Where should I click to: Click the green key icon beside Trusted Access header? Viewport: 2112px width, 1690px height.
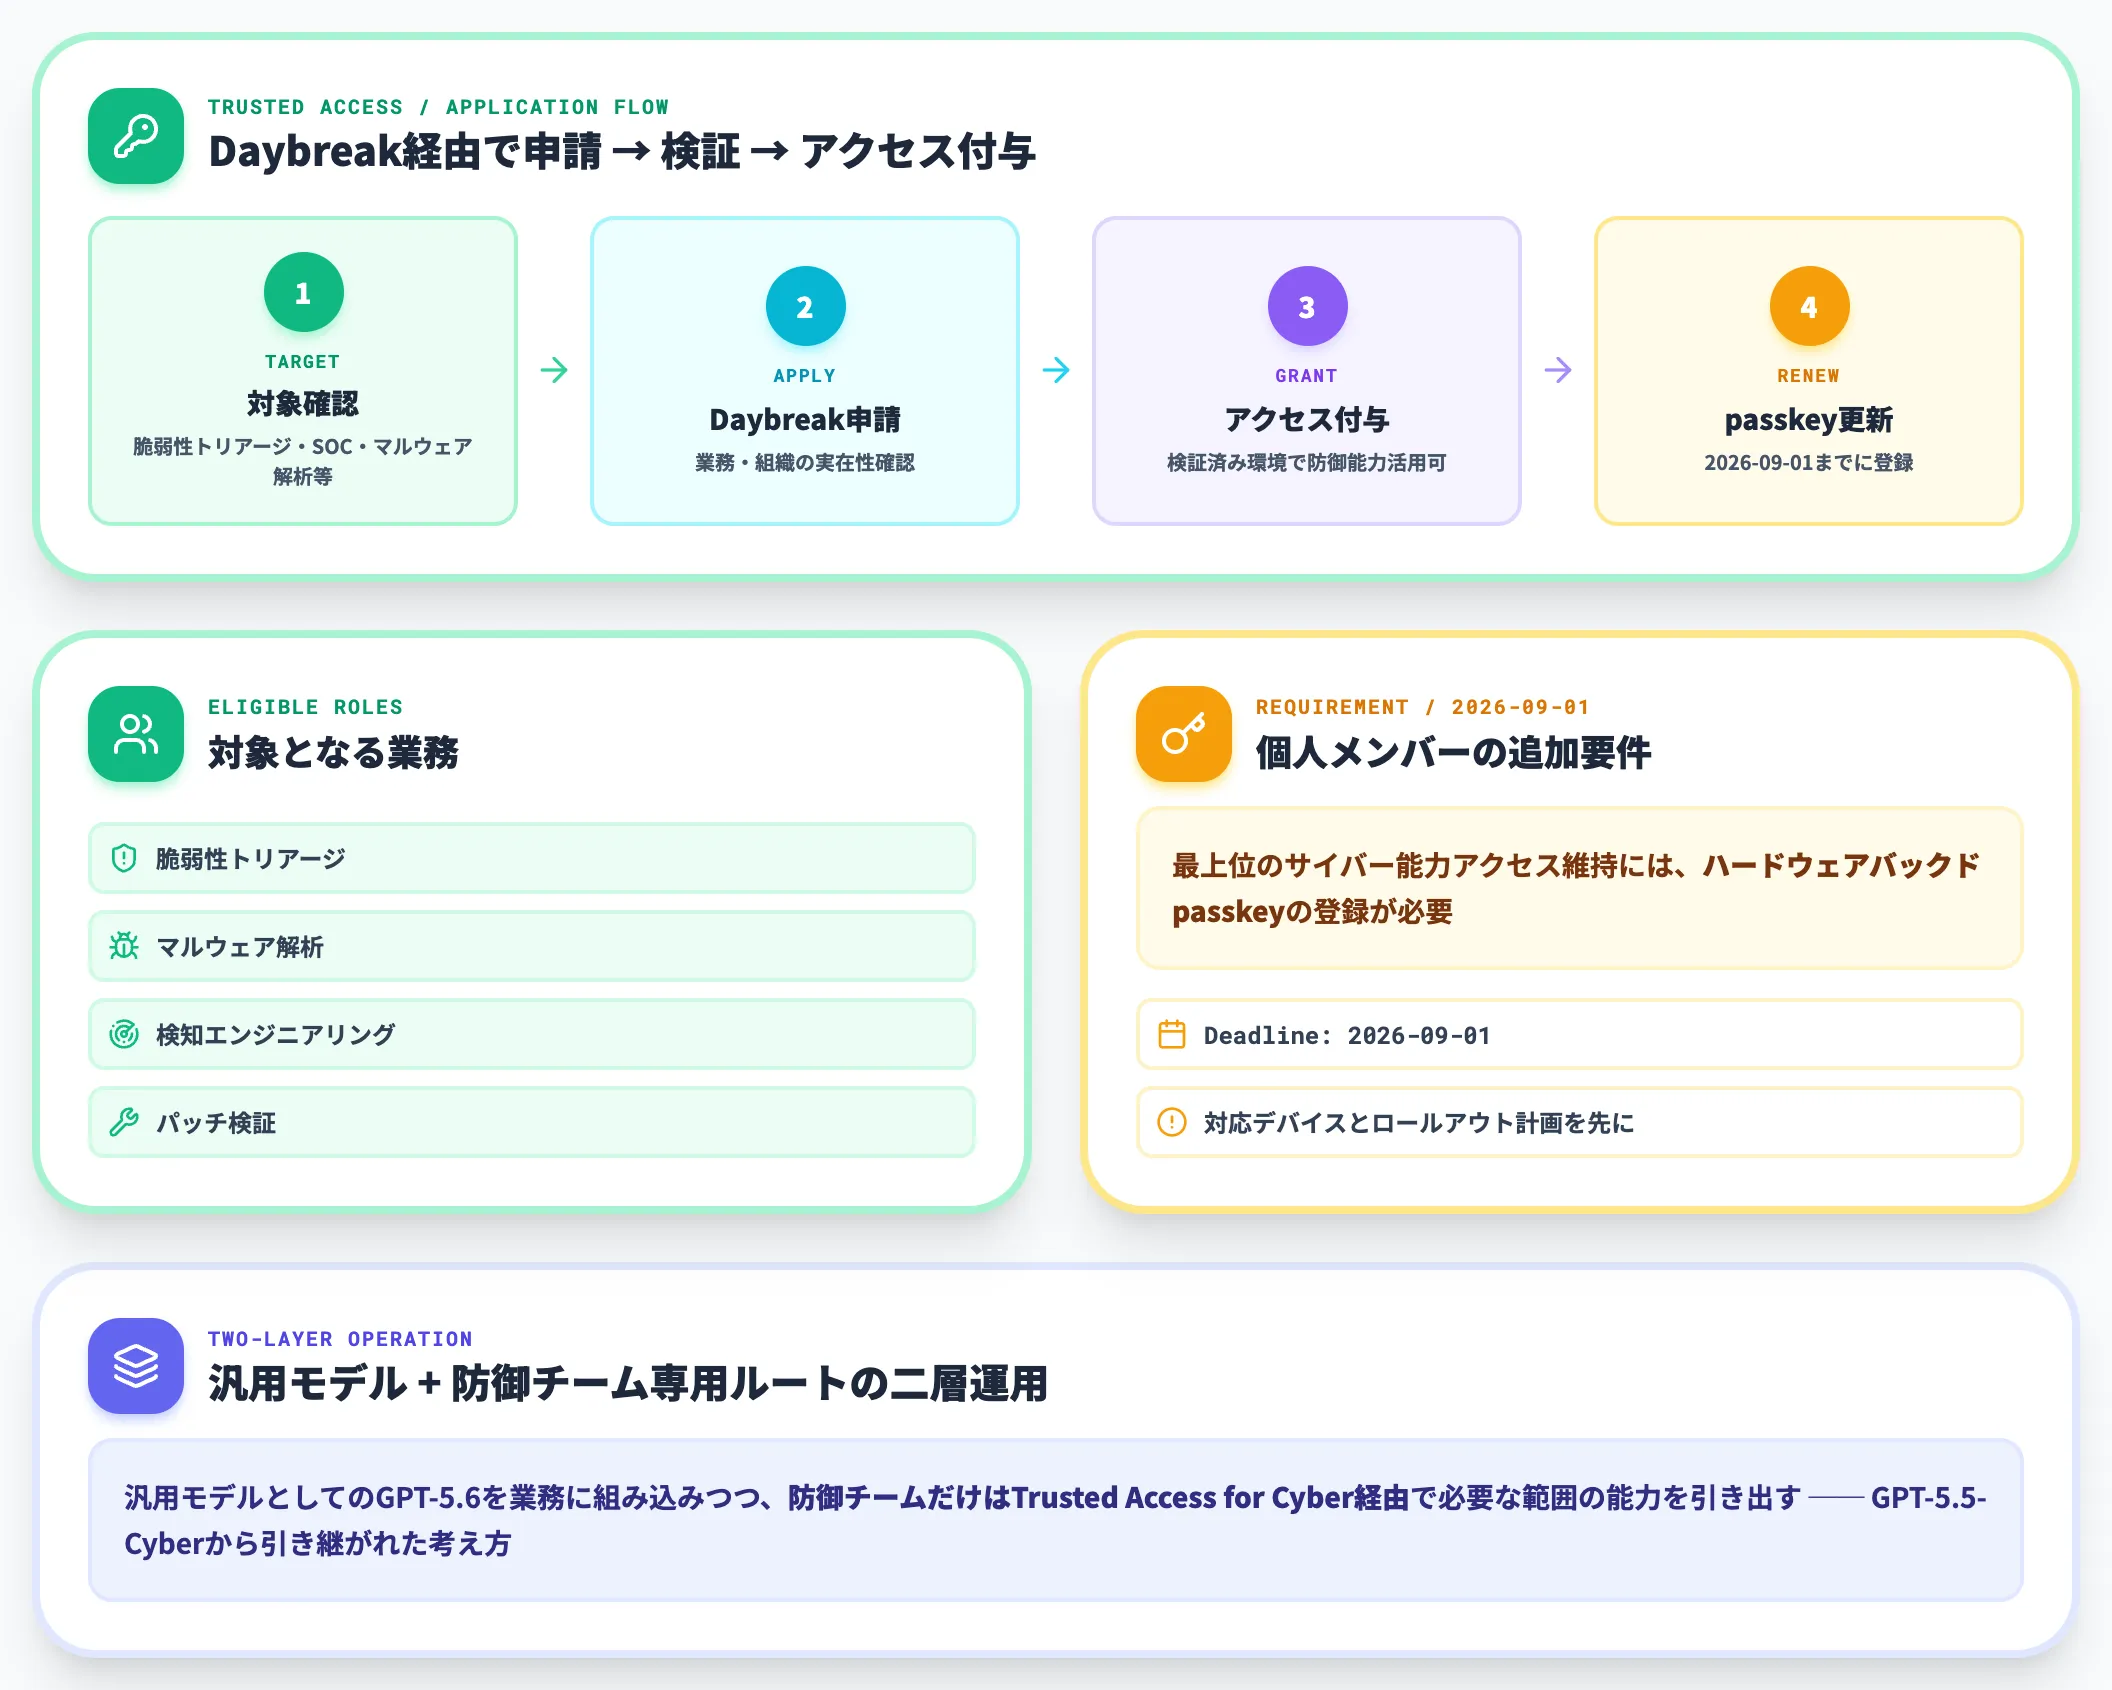136,136
